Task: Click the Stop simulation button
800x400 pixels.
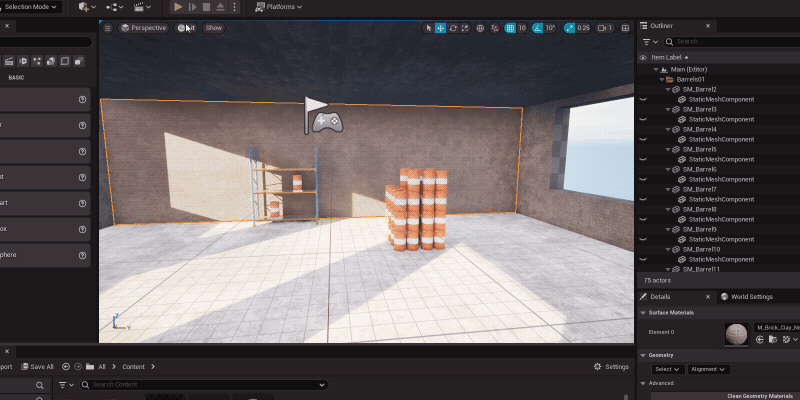Action: pos(206,7)
